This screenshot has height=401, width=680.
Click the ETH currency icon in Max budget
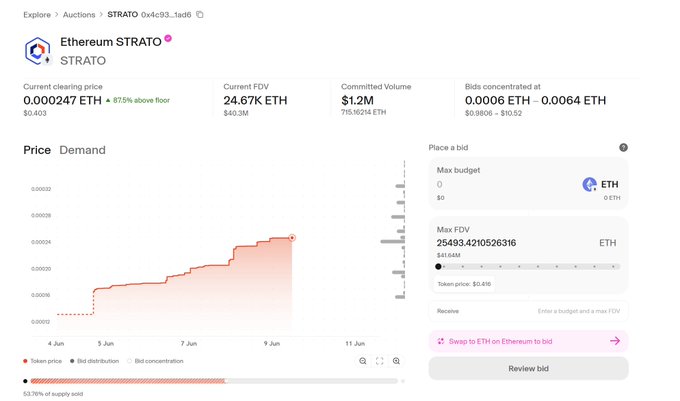(589, 184)
